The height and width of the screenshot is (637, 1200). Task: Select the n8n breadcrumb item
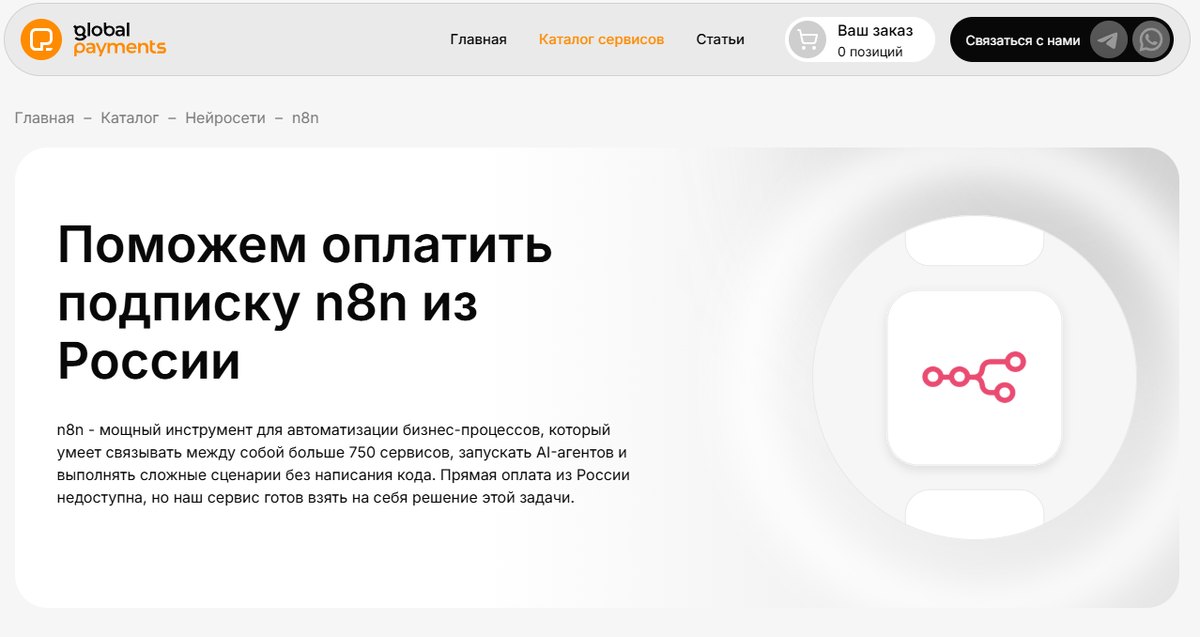click(305, 118)
